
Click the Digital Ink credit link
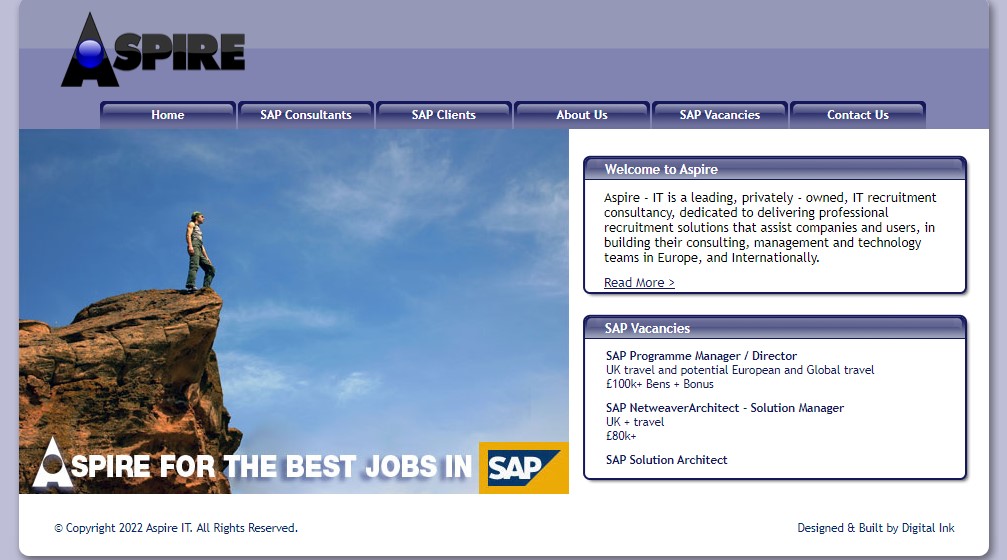click(928, 528)
